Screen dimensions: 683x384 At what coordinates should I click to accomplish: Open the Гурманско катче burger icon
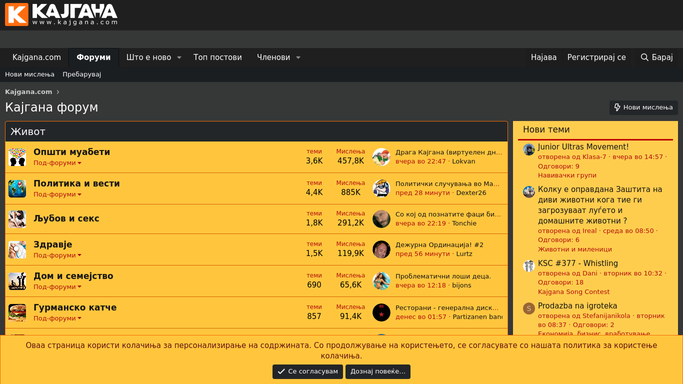coord(17,312)
